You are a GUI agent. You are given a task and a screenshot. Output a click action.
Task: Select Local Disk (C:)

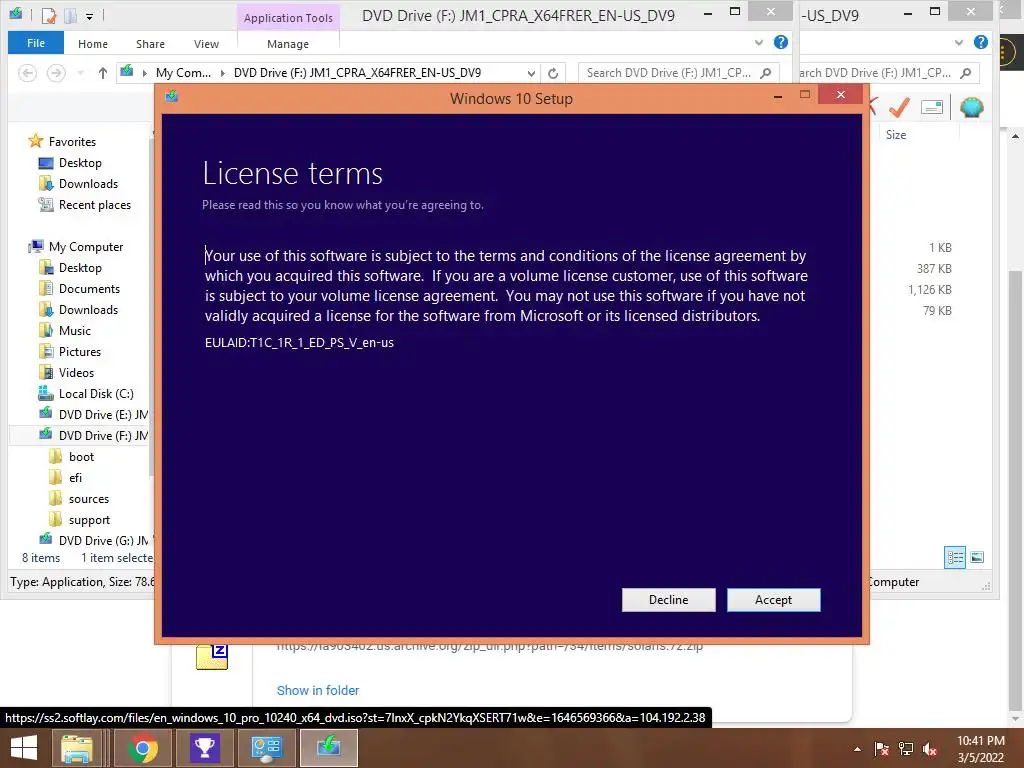click(96, 394)
